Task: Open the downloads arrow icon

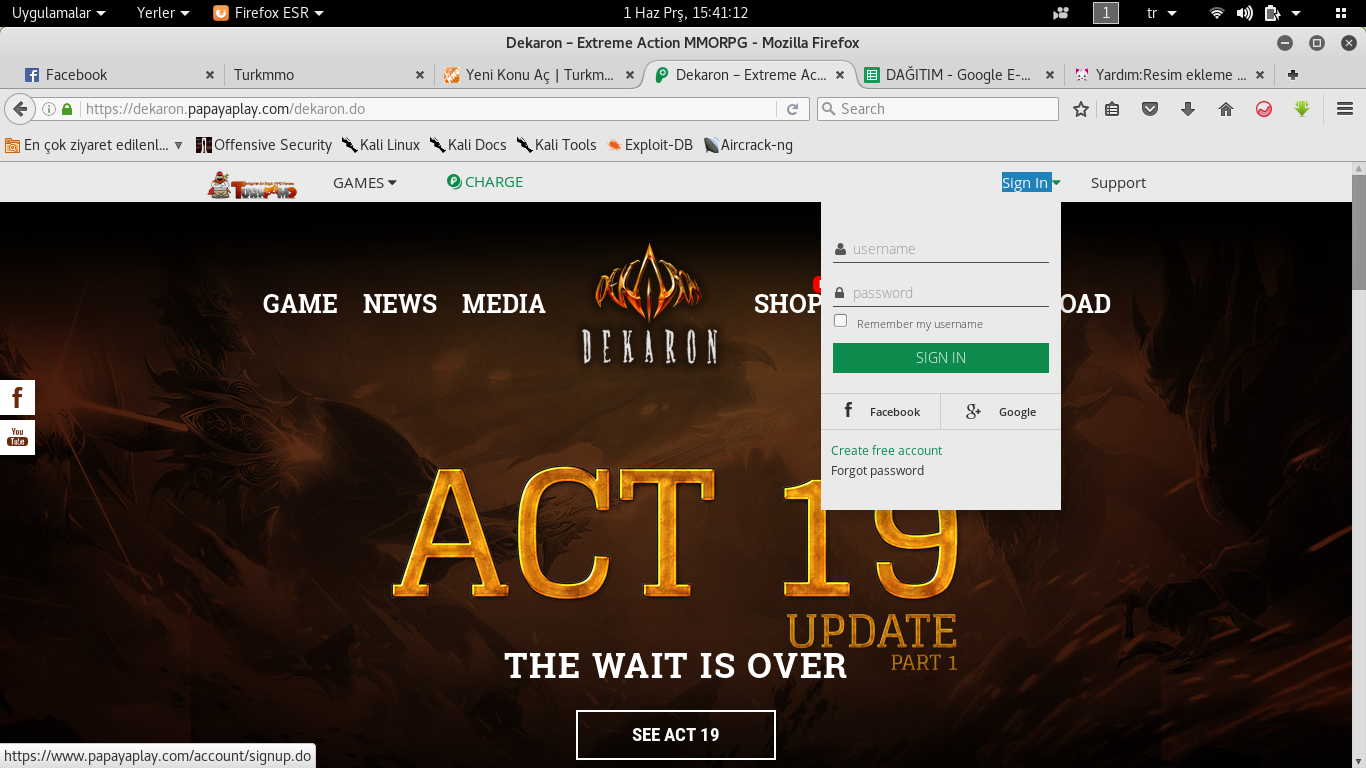Action: click(x=1188, y=109)
